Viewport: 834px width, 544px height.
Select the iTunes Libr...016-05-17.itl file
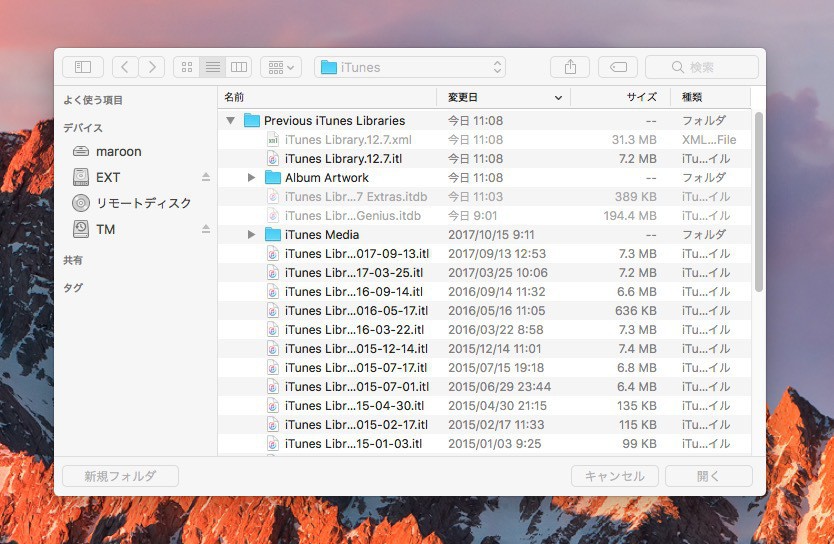tap(485, 311)
